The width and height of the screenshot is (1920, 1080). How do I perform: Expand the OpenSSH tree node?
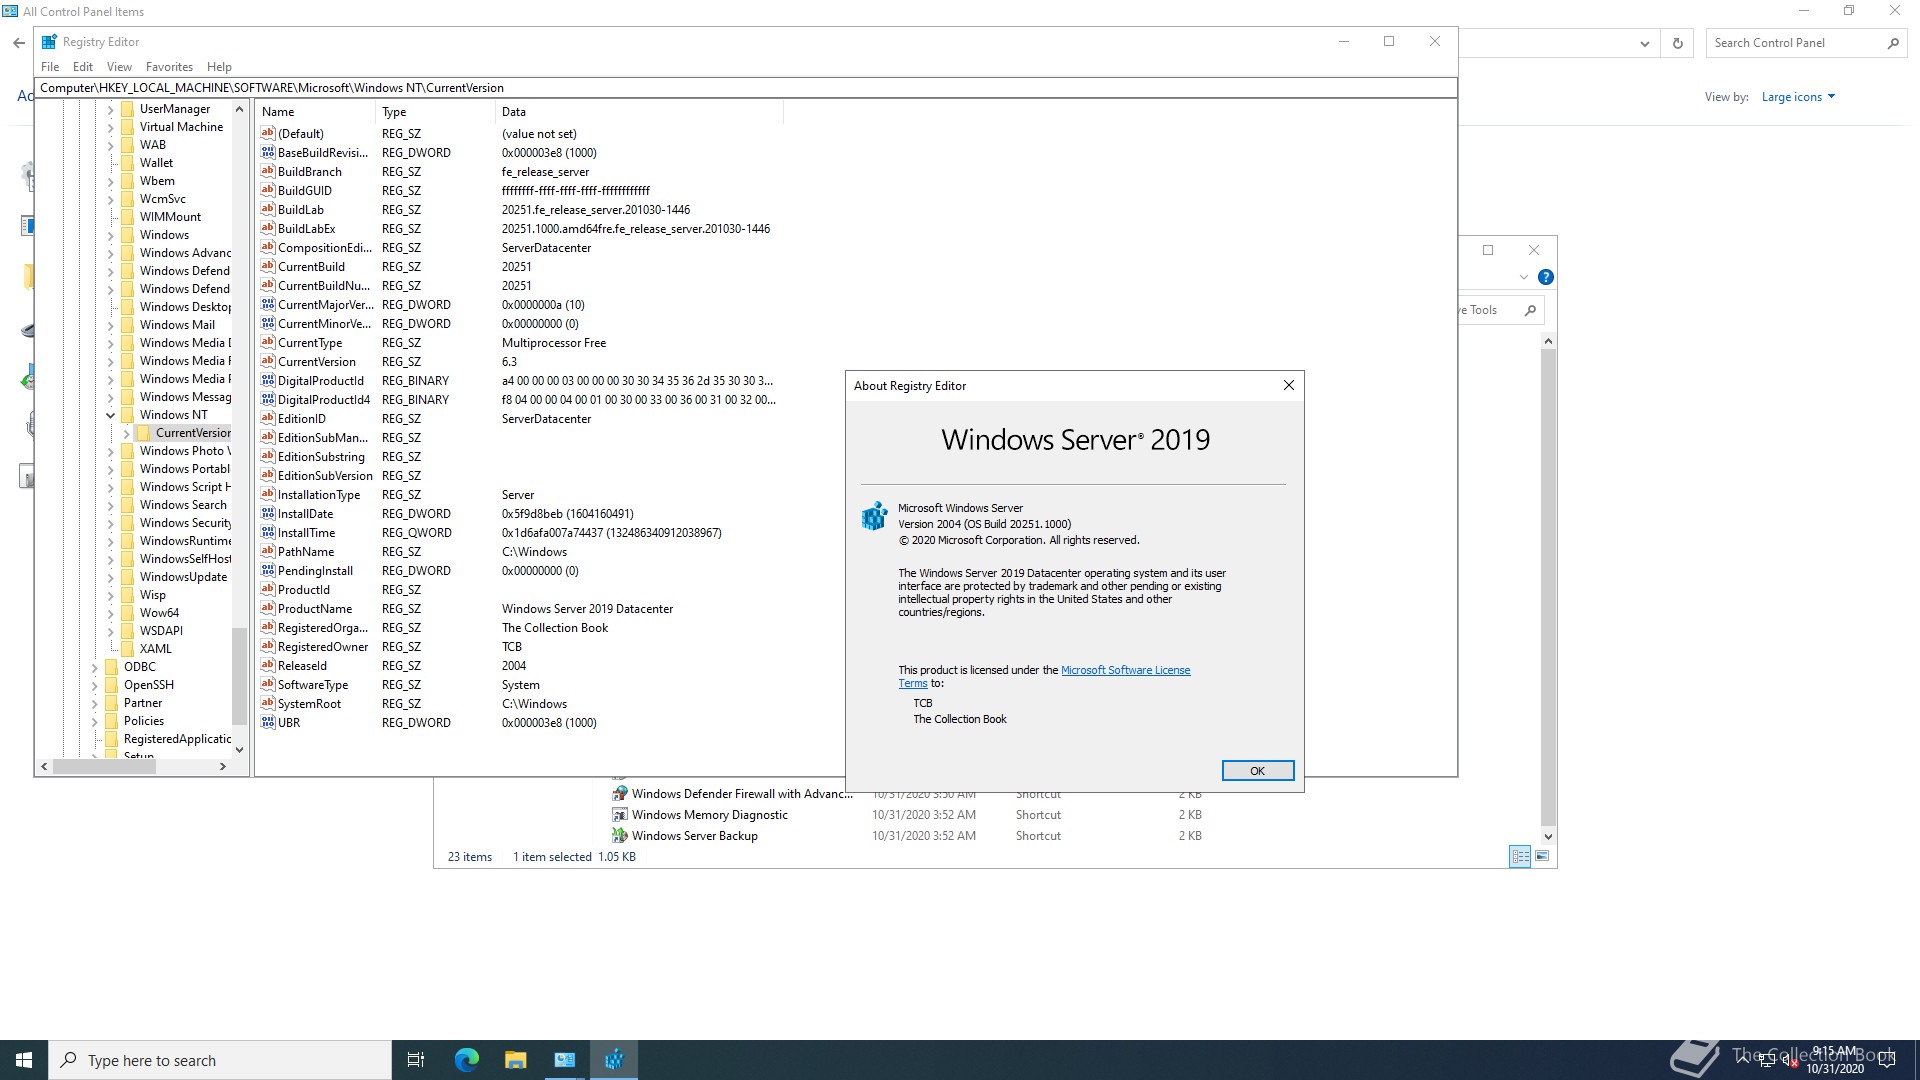pos(94,685)
